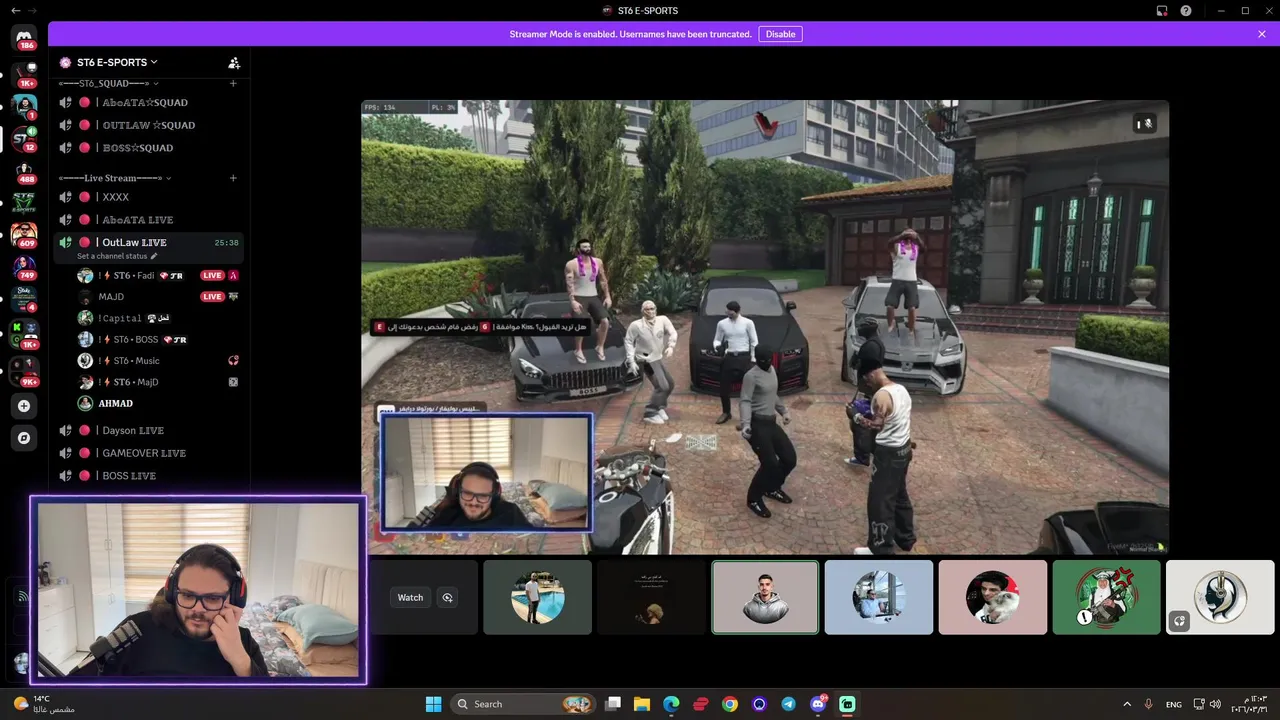Select user ST6 • BOSS in voice list
The image size is (1280, 720).
coord(158,340)
